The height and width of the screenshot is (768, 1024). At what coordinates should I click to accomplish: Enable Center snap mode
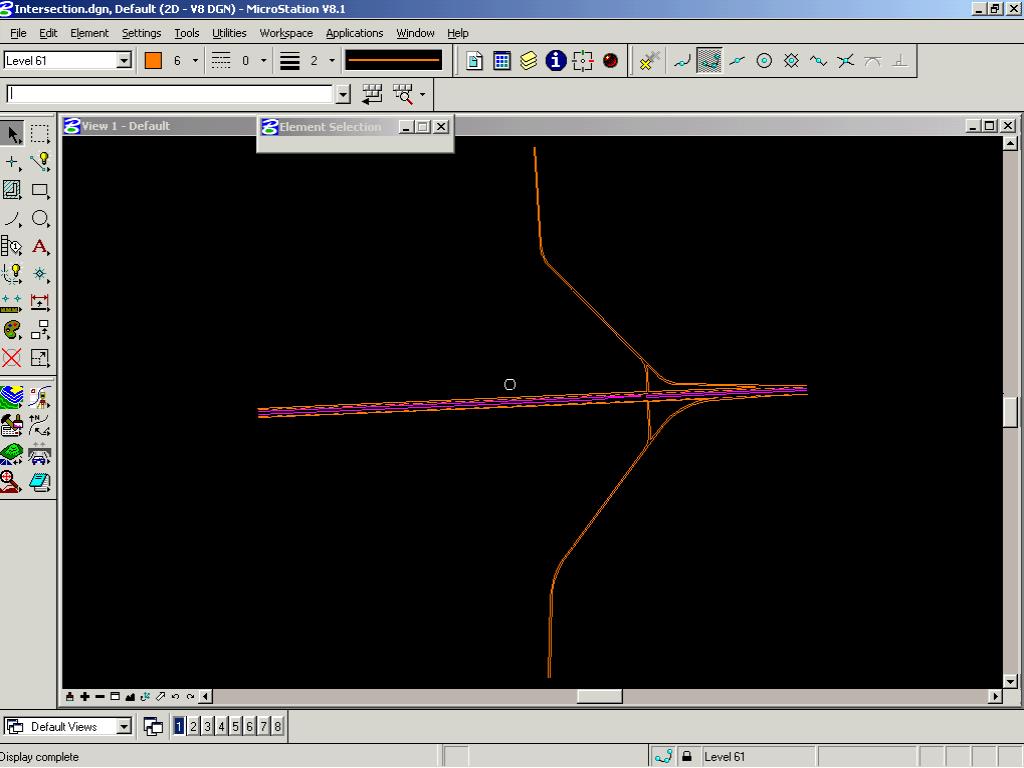(x=764, y=61)
